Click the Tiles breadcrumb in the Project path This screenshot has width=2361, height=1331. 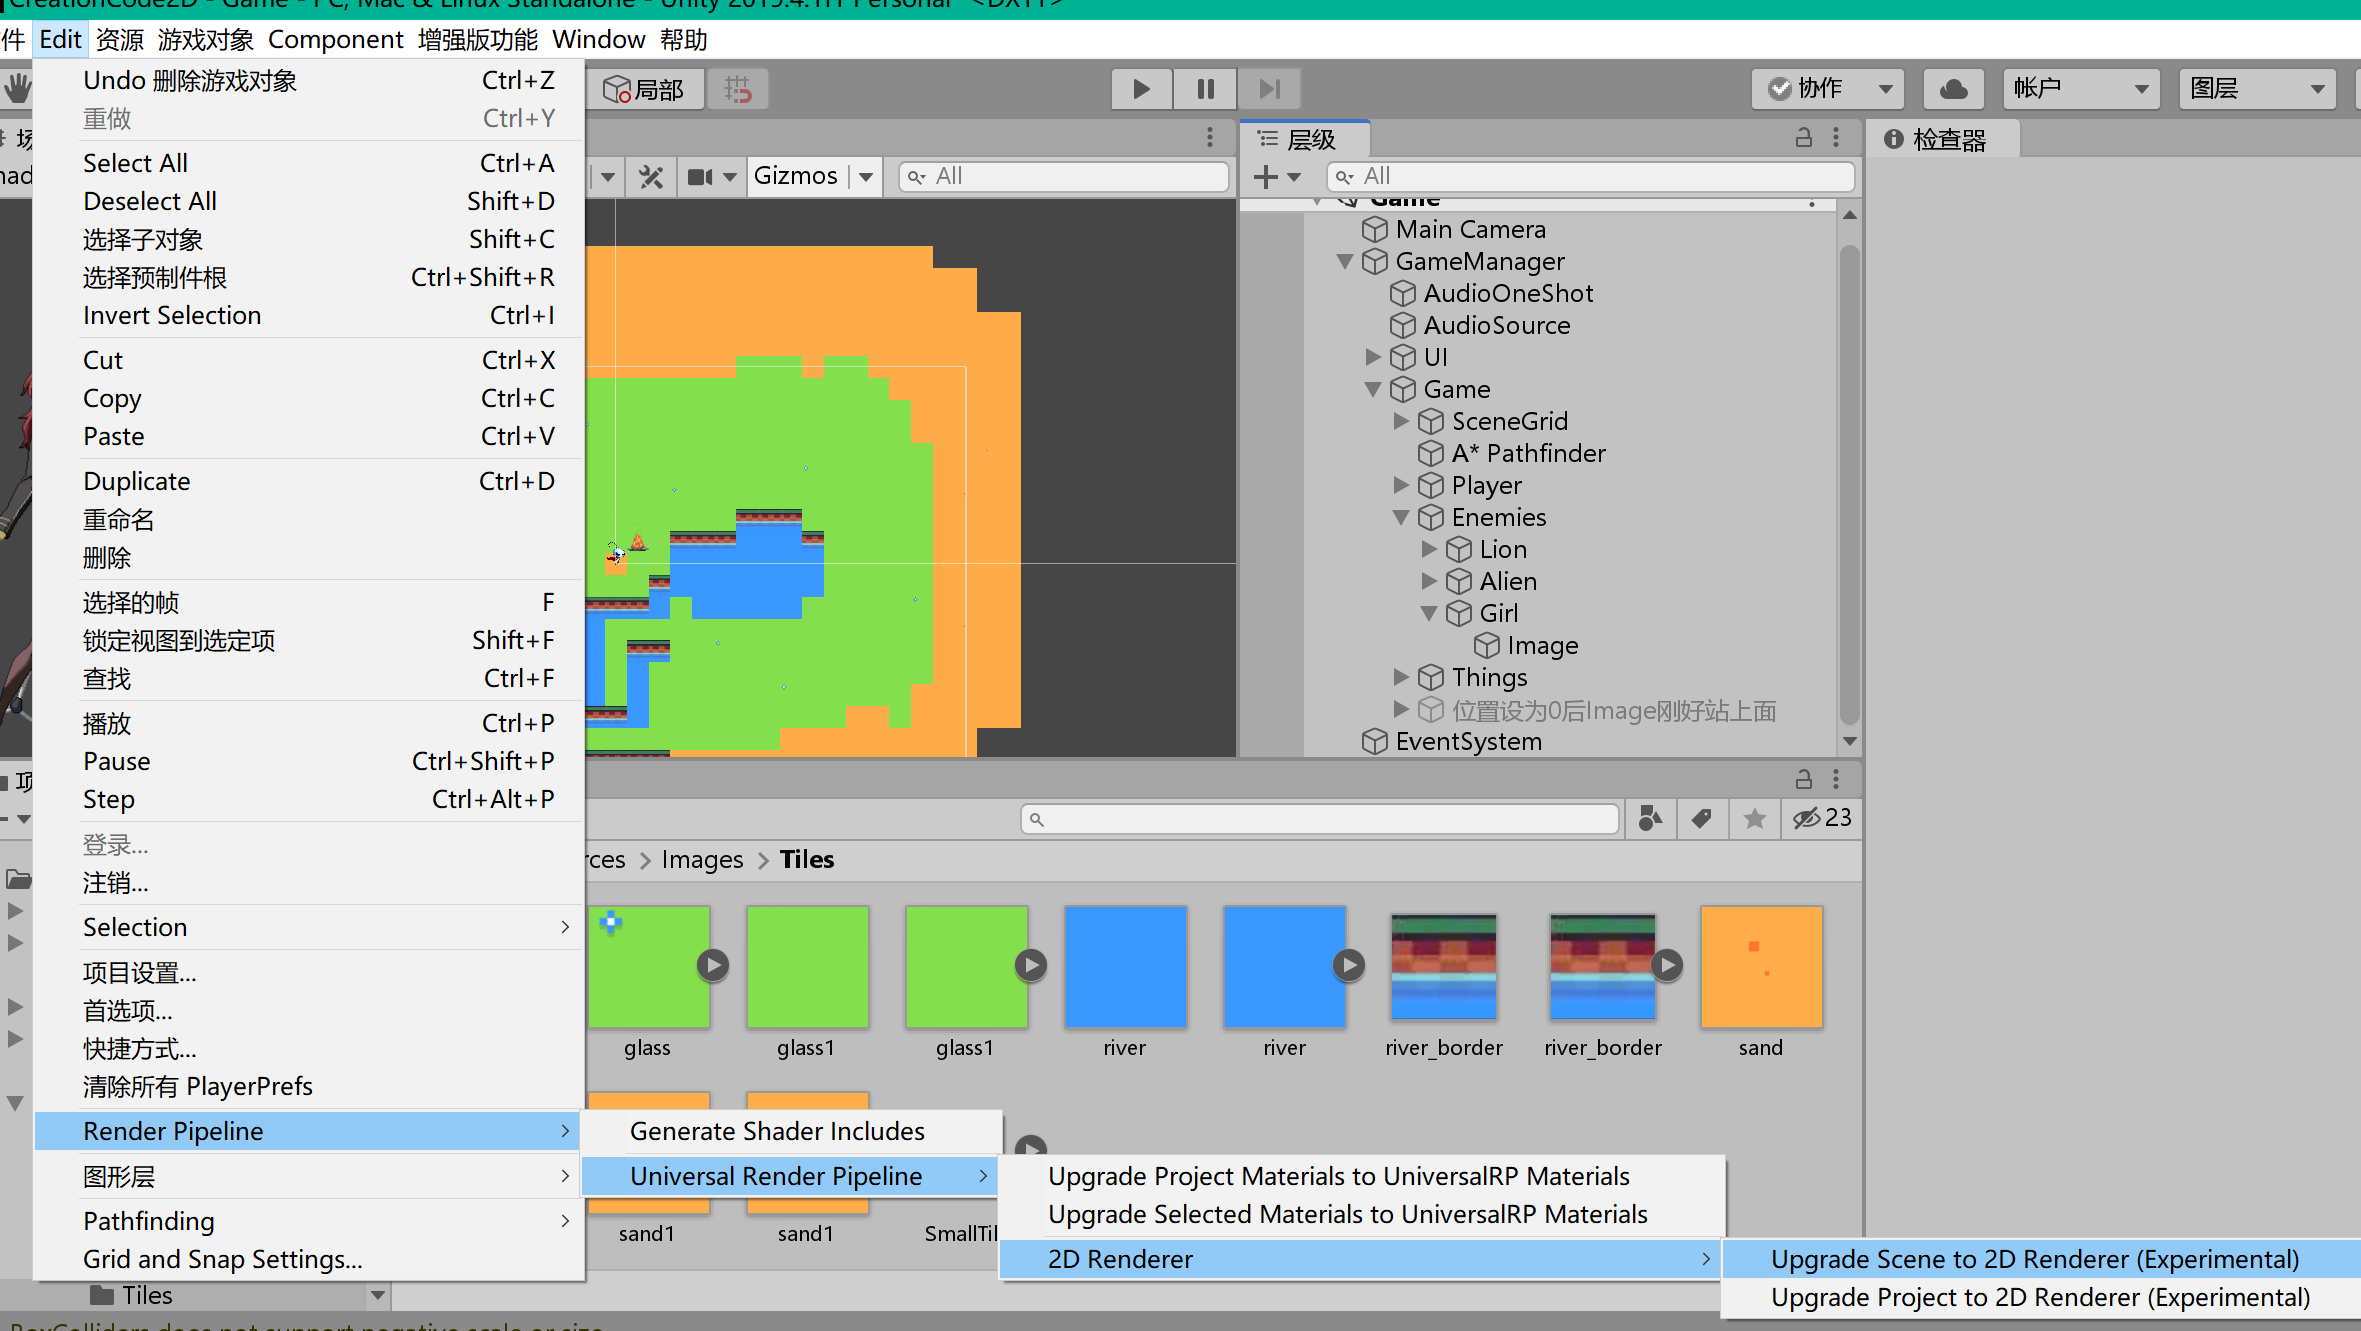click(806, 859)
